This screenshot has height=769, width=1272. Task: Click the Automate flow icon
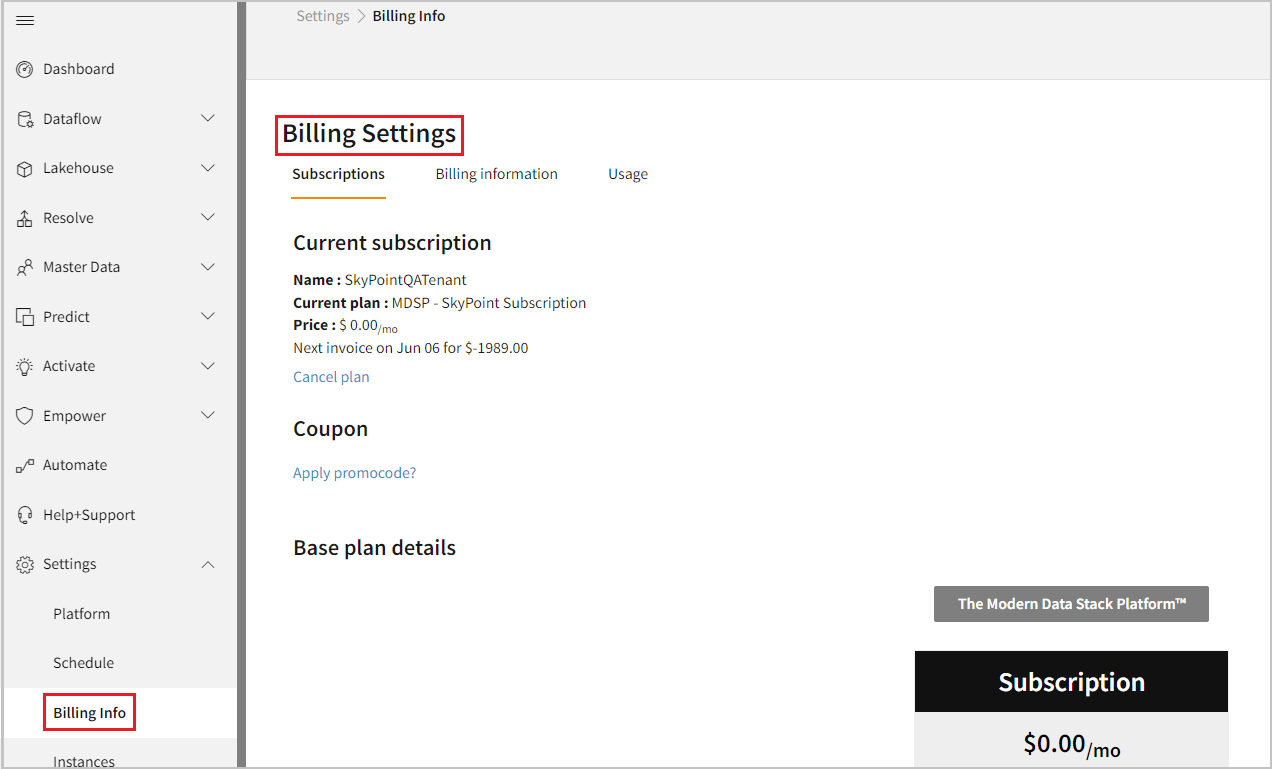tap(25, 465)
